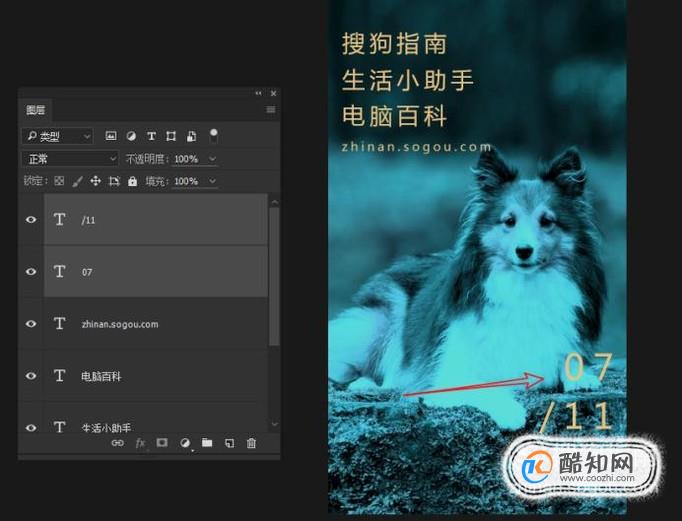Filter layers by text type icon

pos(151,136)
